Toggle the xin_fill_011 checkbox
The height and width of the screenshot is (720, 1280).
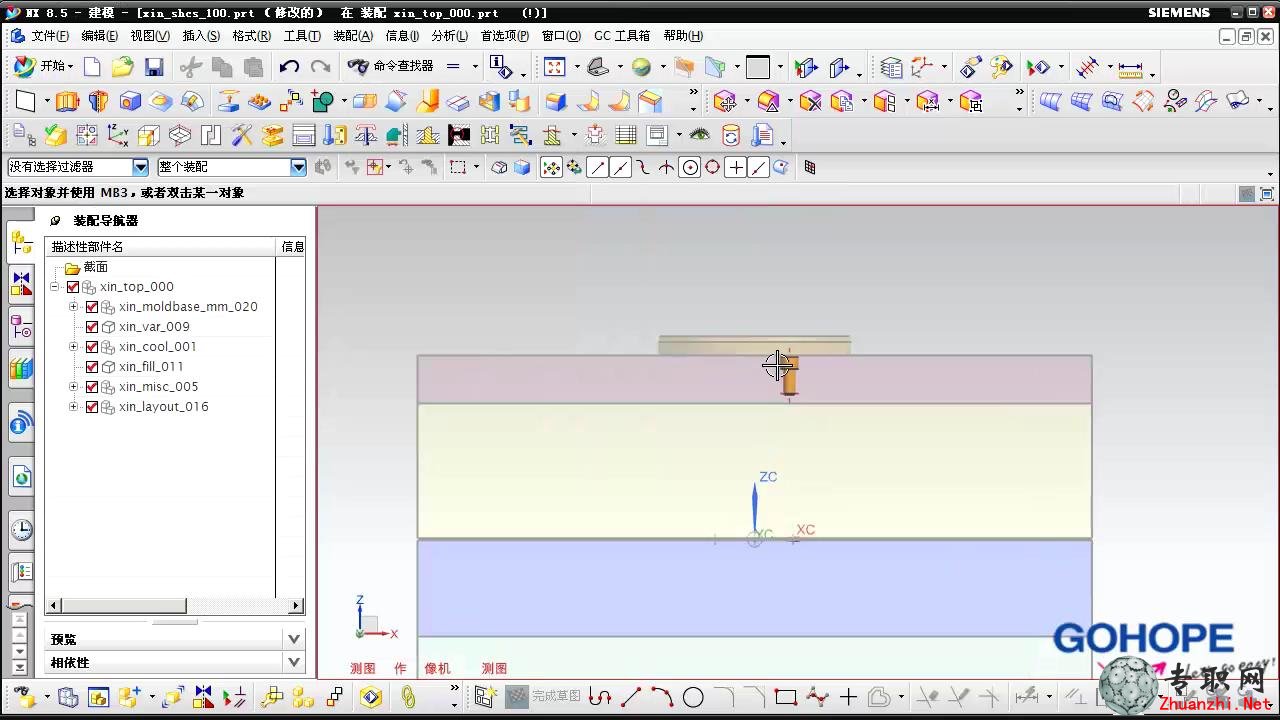92,367
